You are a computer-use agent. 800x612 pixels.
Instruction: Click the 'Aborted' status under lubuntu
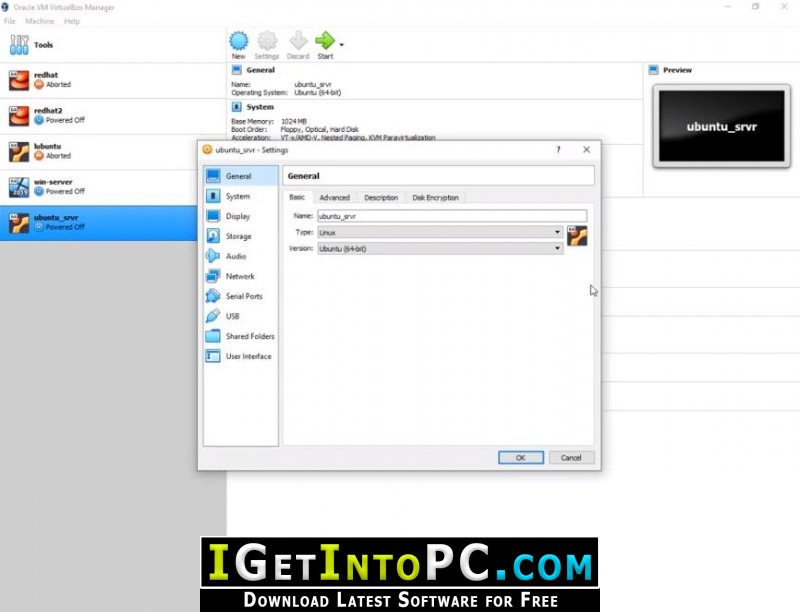click(x=58, y=156)
